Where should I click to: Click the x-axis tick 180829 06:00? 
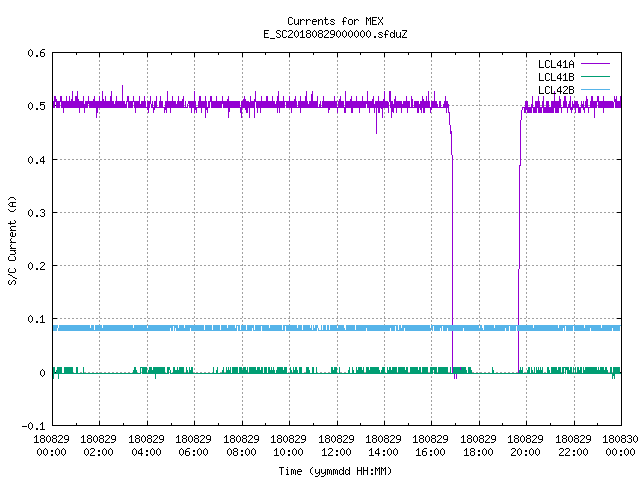193,446
